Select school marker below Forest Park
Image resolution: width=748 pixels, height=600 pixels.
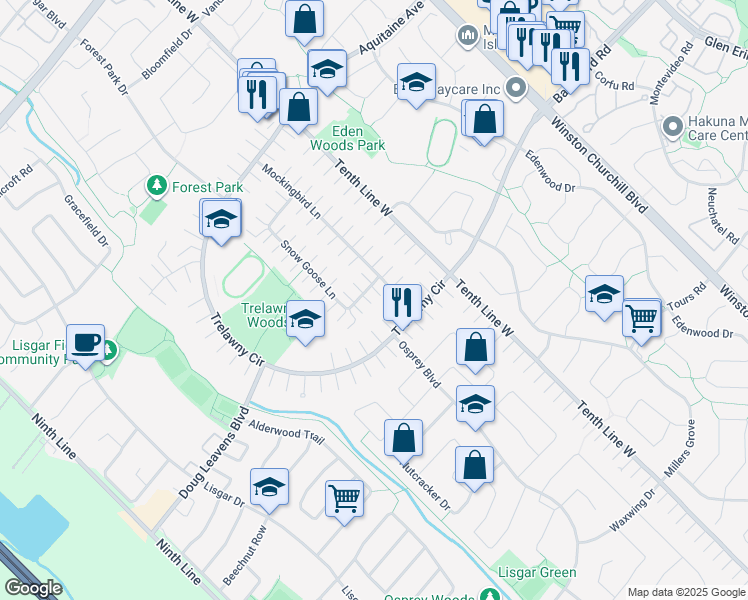coord(221,220)
